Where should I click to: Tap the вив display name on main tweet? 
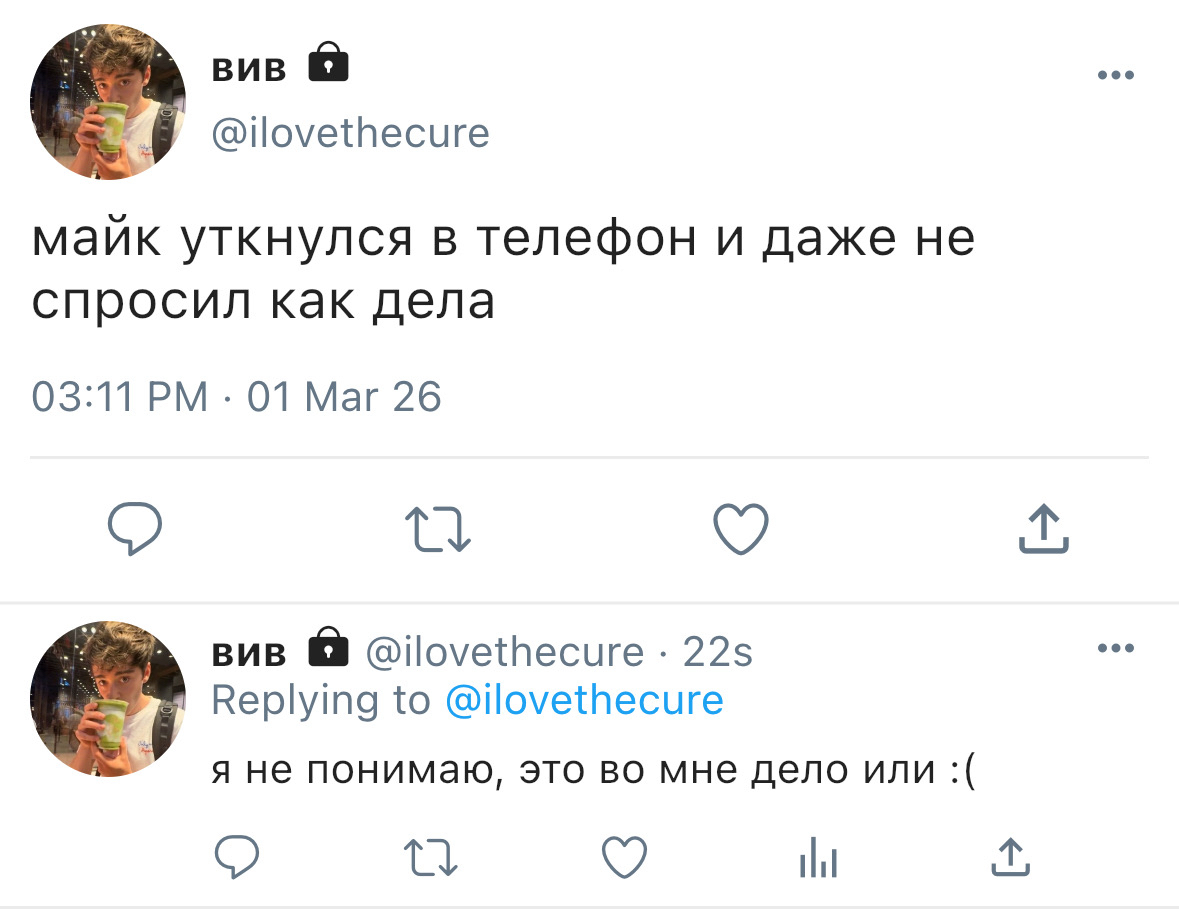249,68
